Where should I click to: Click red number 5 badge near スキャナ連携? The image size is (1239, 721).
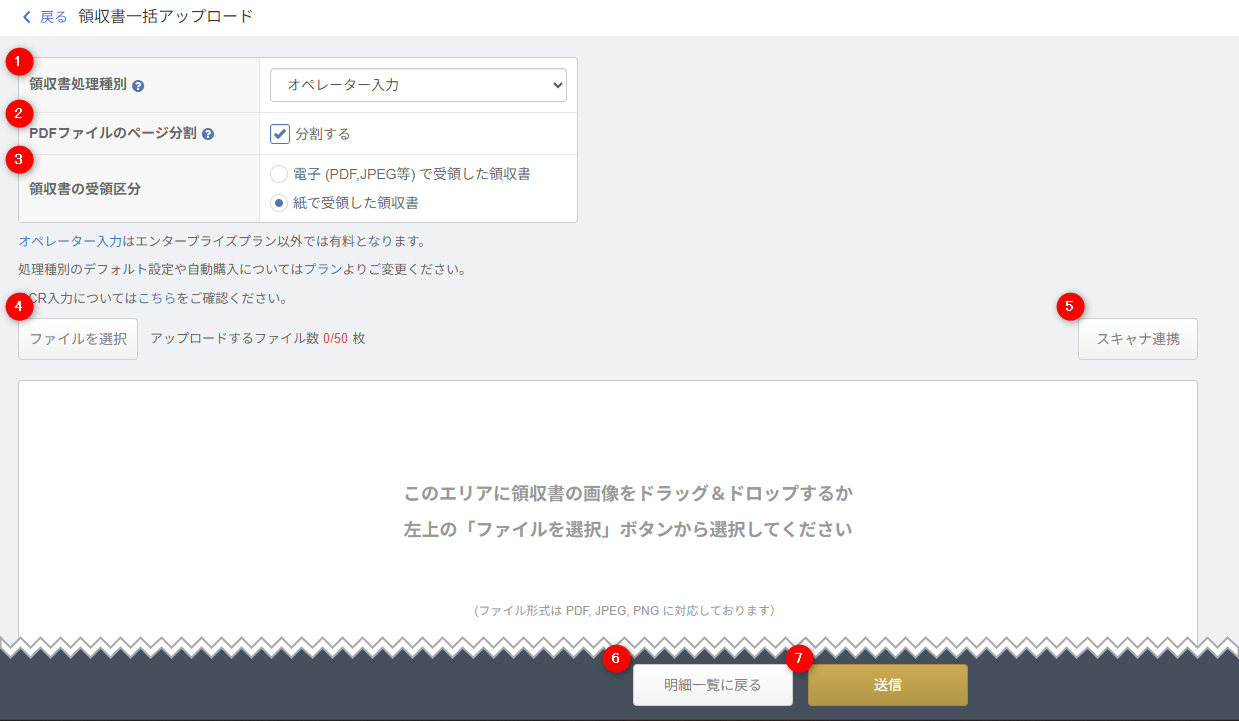1070,307
